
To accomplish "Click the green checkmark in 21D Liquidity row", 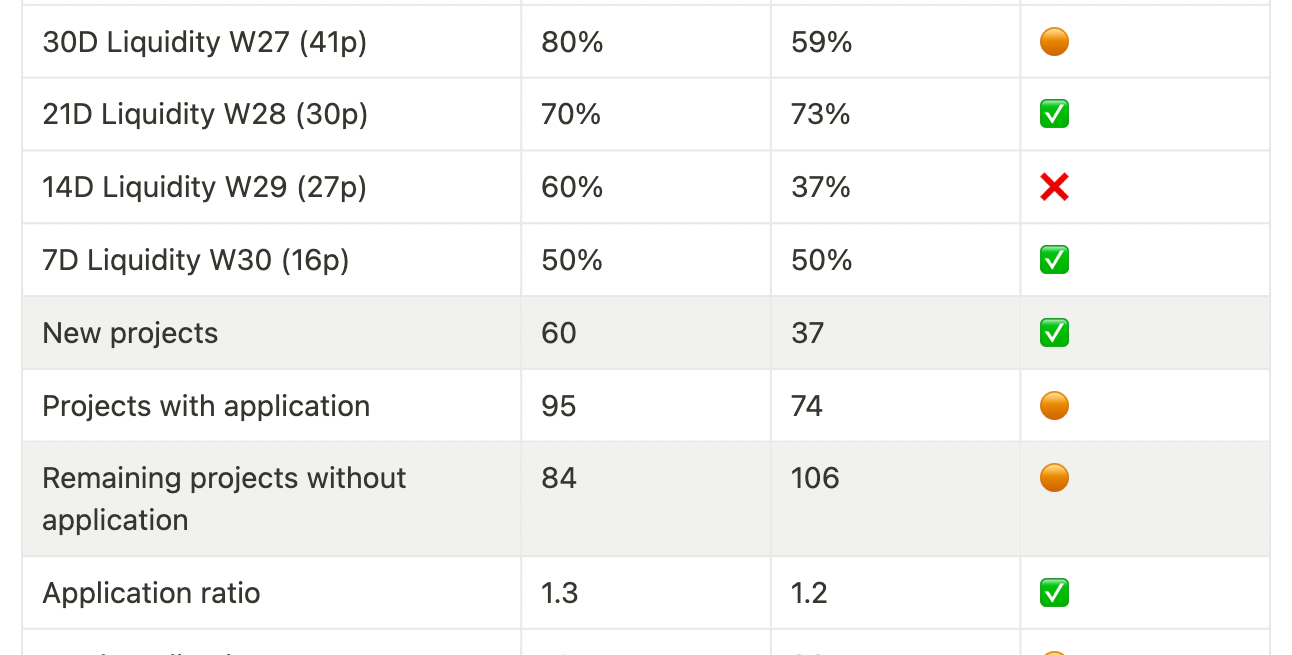I will [1054, 114].
